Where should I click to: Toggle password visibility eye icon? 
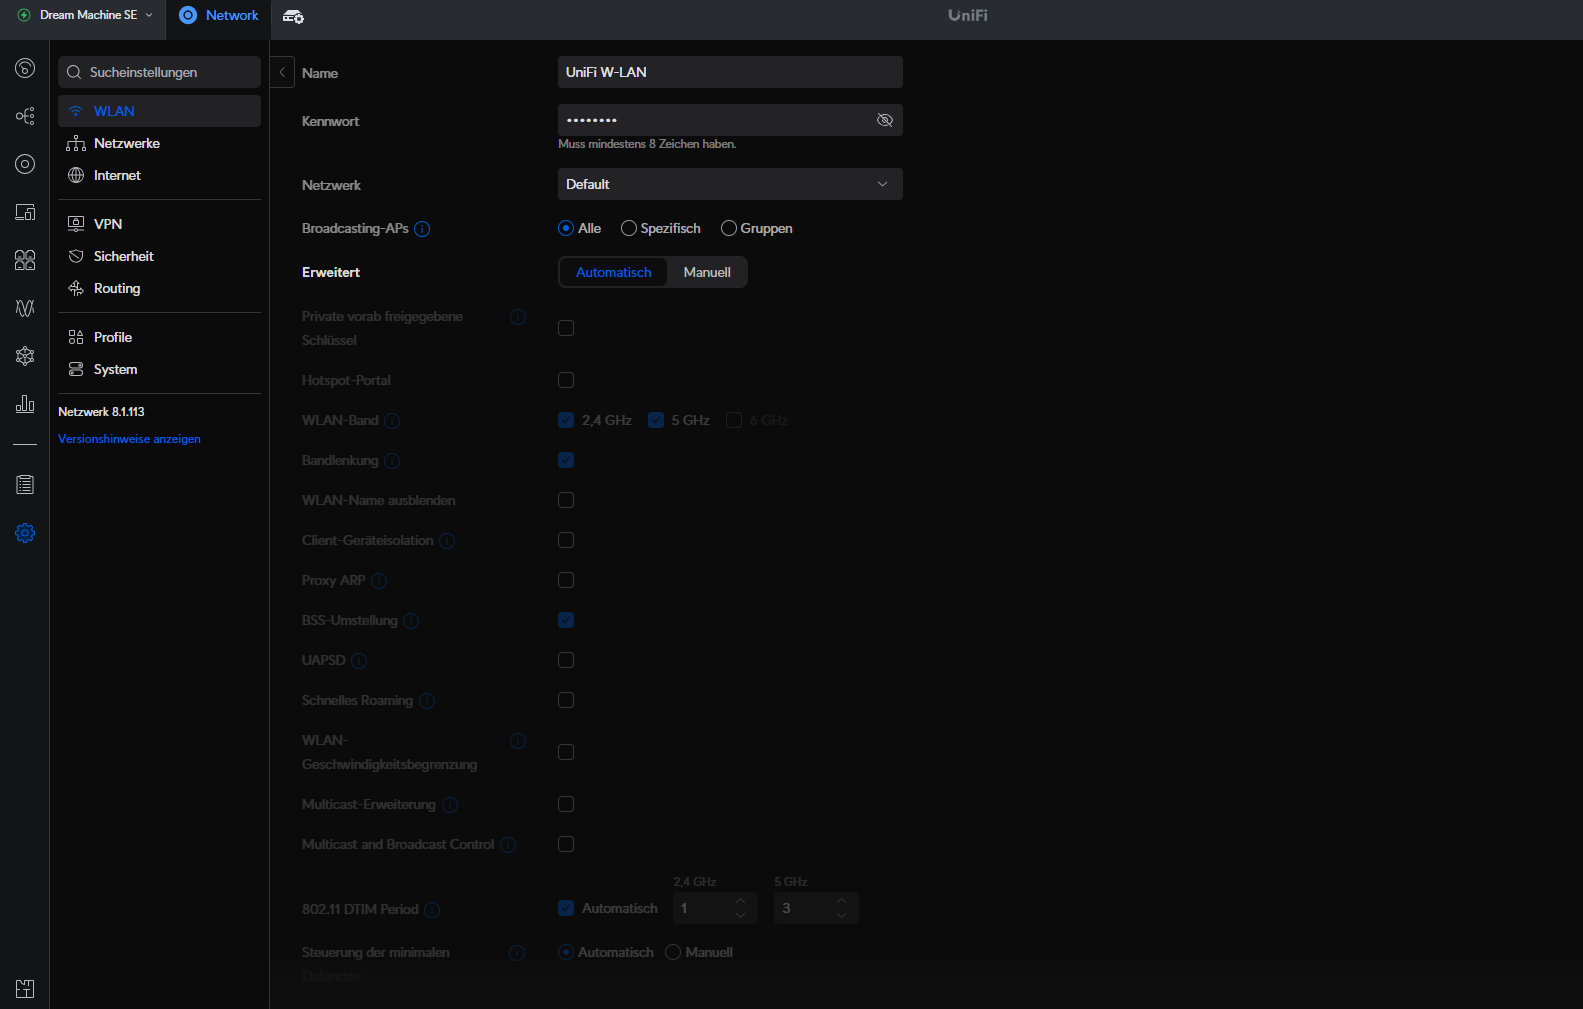[884, 120]
